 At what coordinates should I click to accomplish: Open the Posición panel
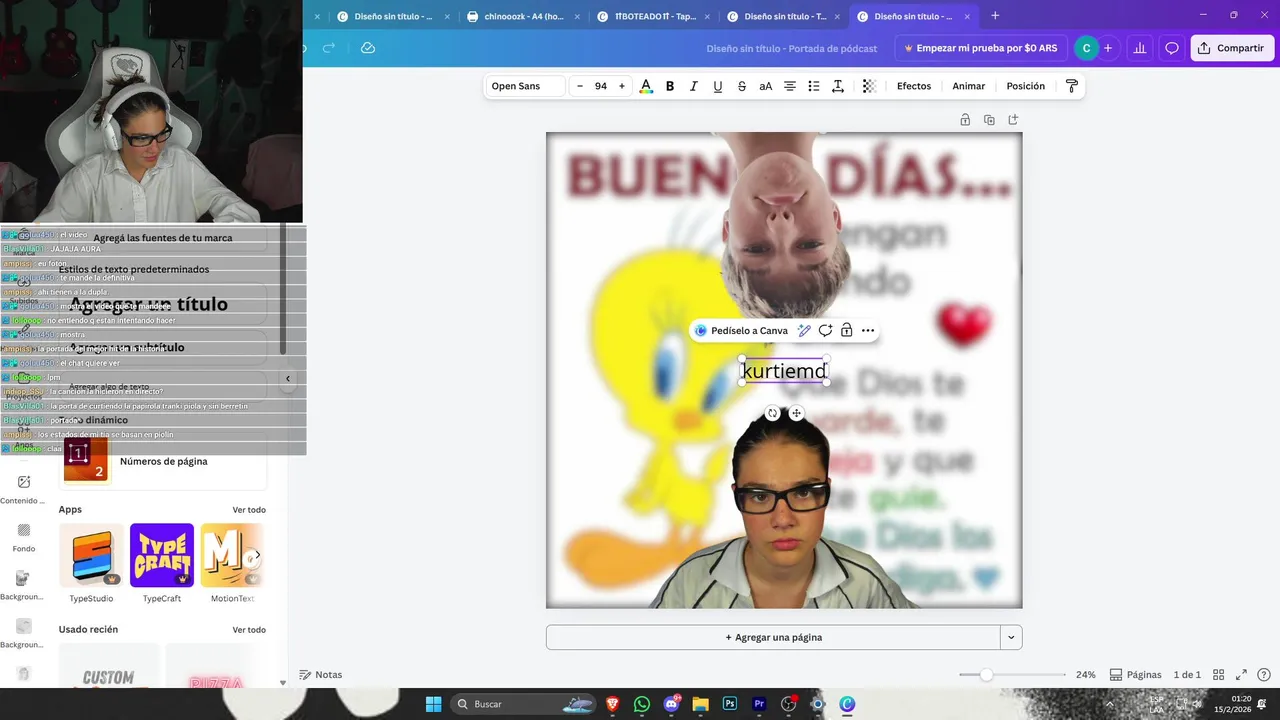click(x=1026, y=86)
